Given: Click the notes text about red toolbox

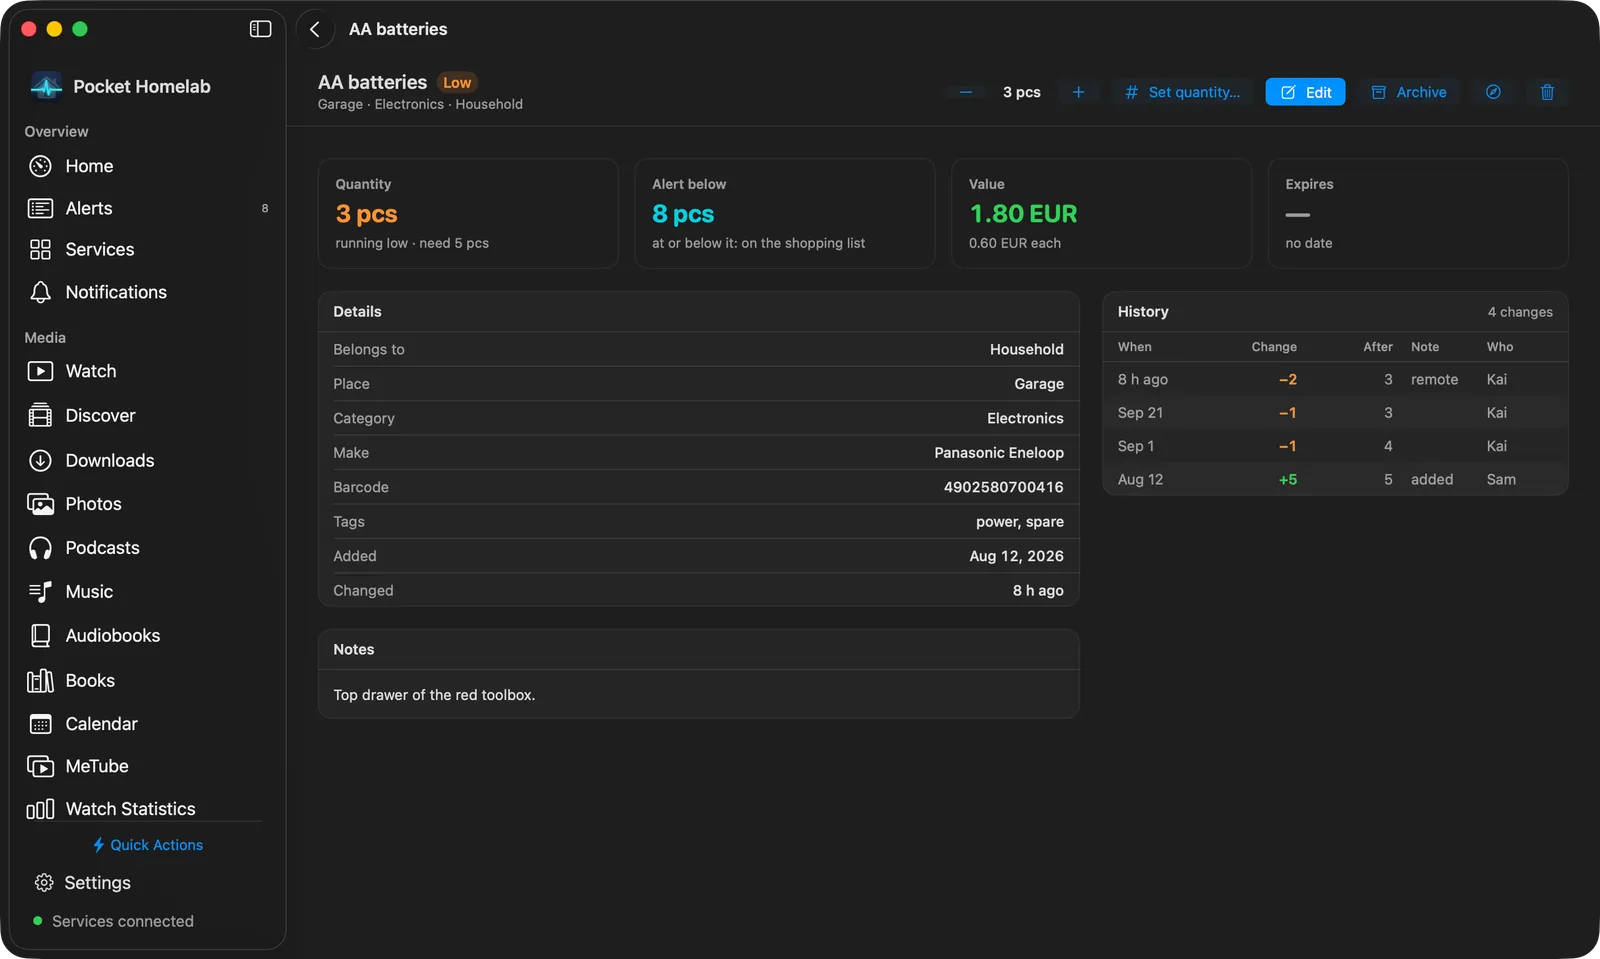Looking at the screenshot, I should coord(434,695).
